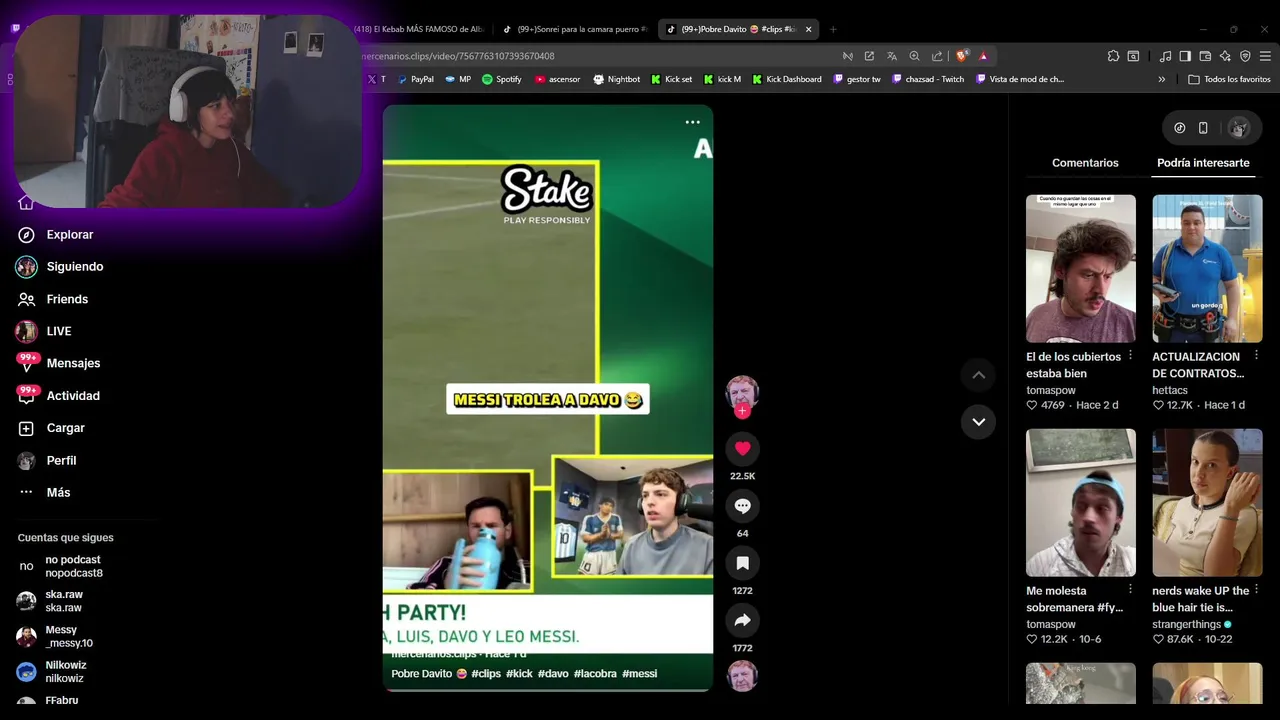The image size is (1280, 720).
Task: Share video with the arrow icon
Action: tap(742, 620)
